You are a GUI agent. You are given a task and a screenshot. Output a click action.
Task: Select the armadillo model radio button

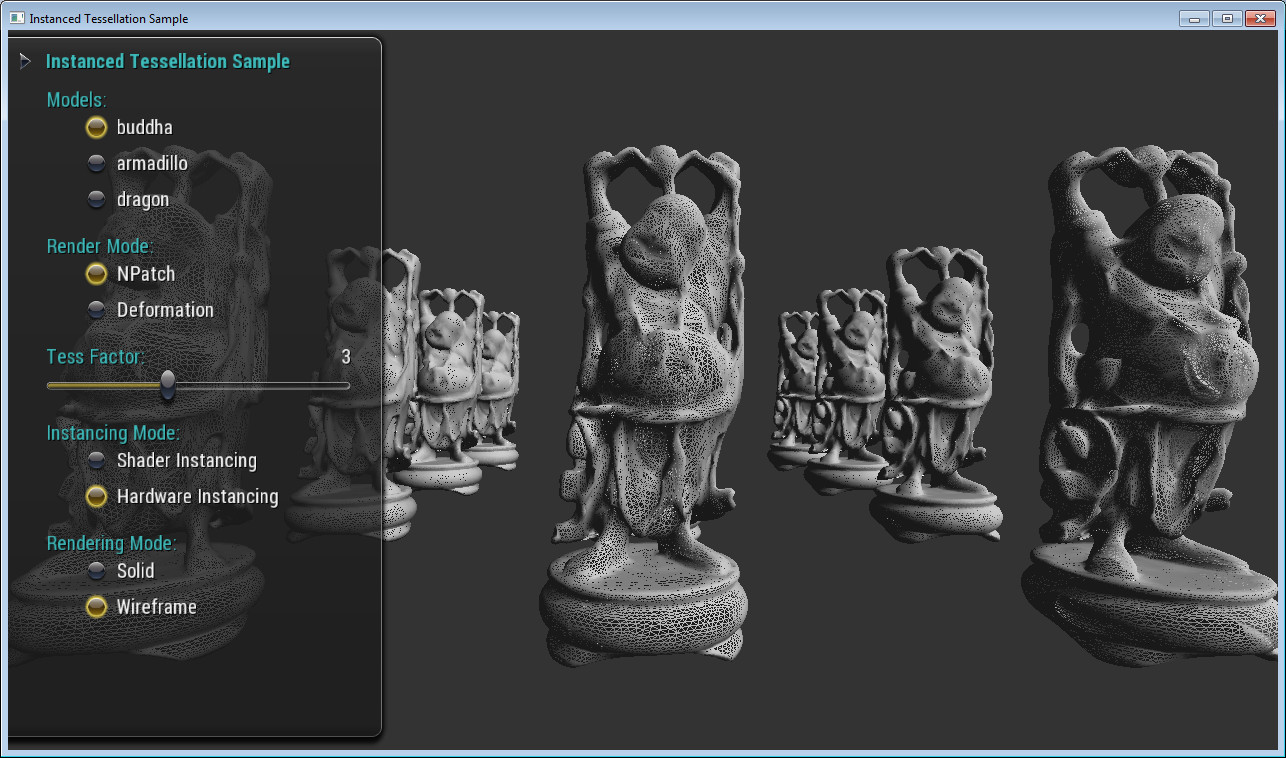97,163
